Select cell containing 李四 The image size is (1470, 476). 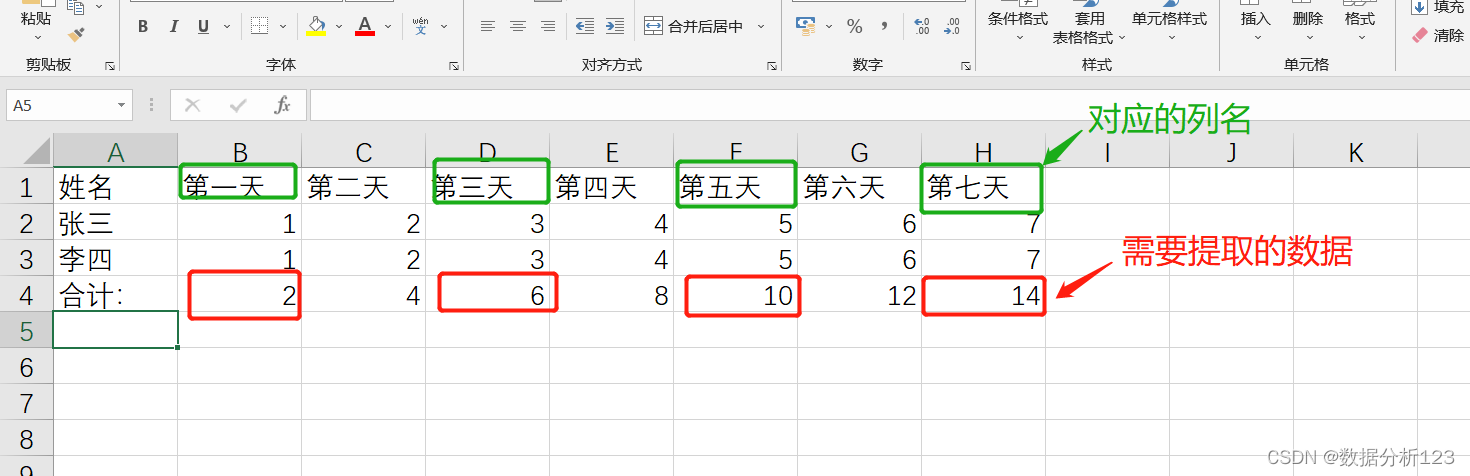pyautogui.click(x=115, y=259)
